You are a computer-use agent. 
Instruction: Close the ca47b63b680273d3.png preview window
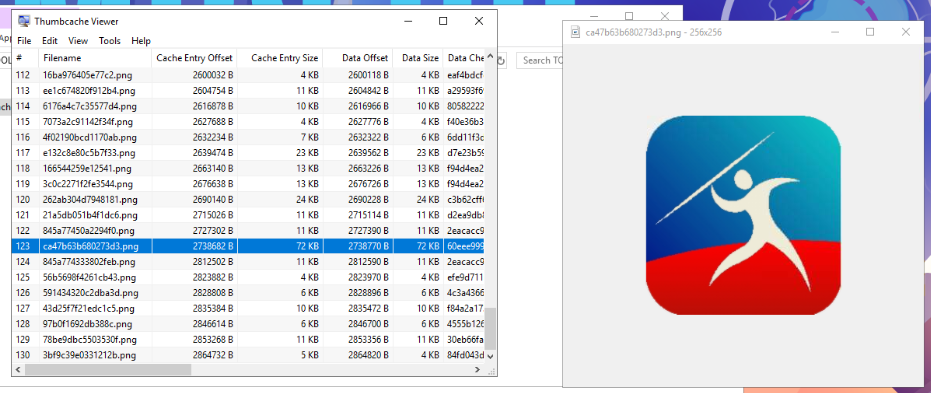tap(906, 32)
